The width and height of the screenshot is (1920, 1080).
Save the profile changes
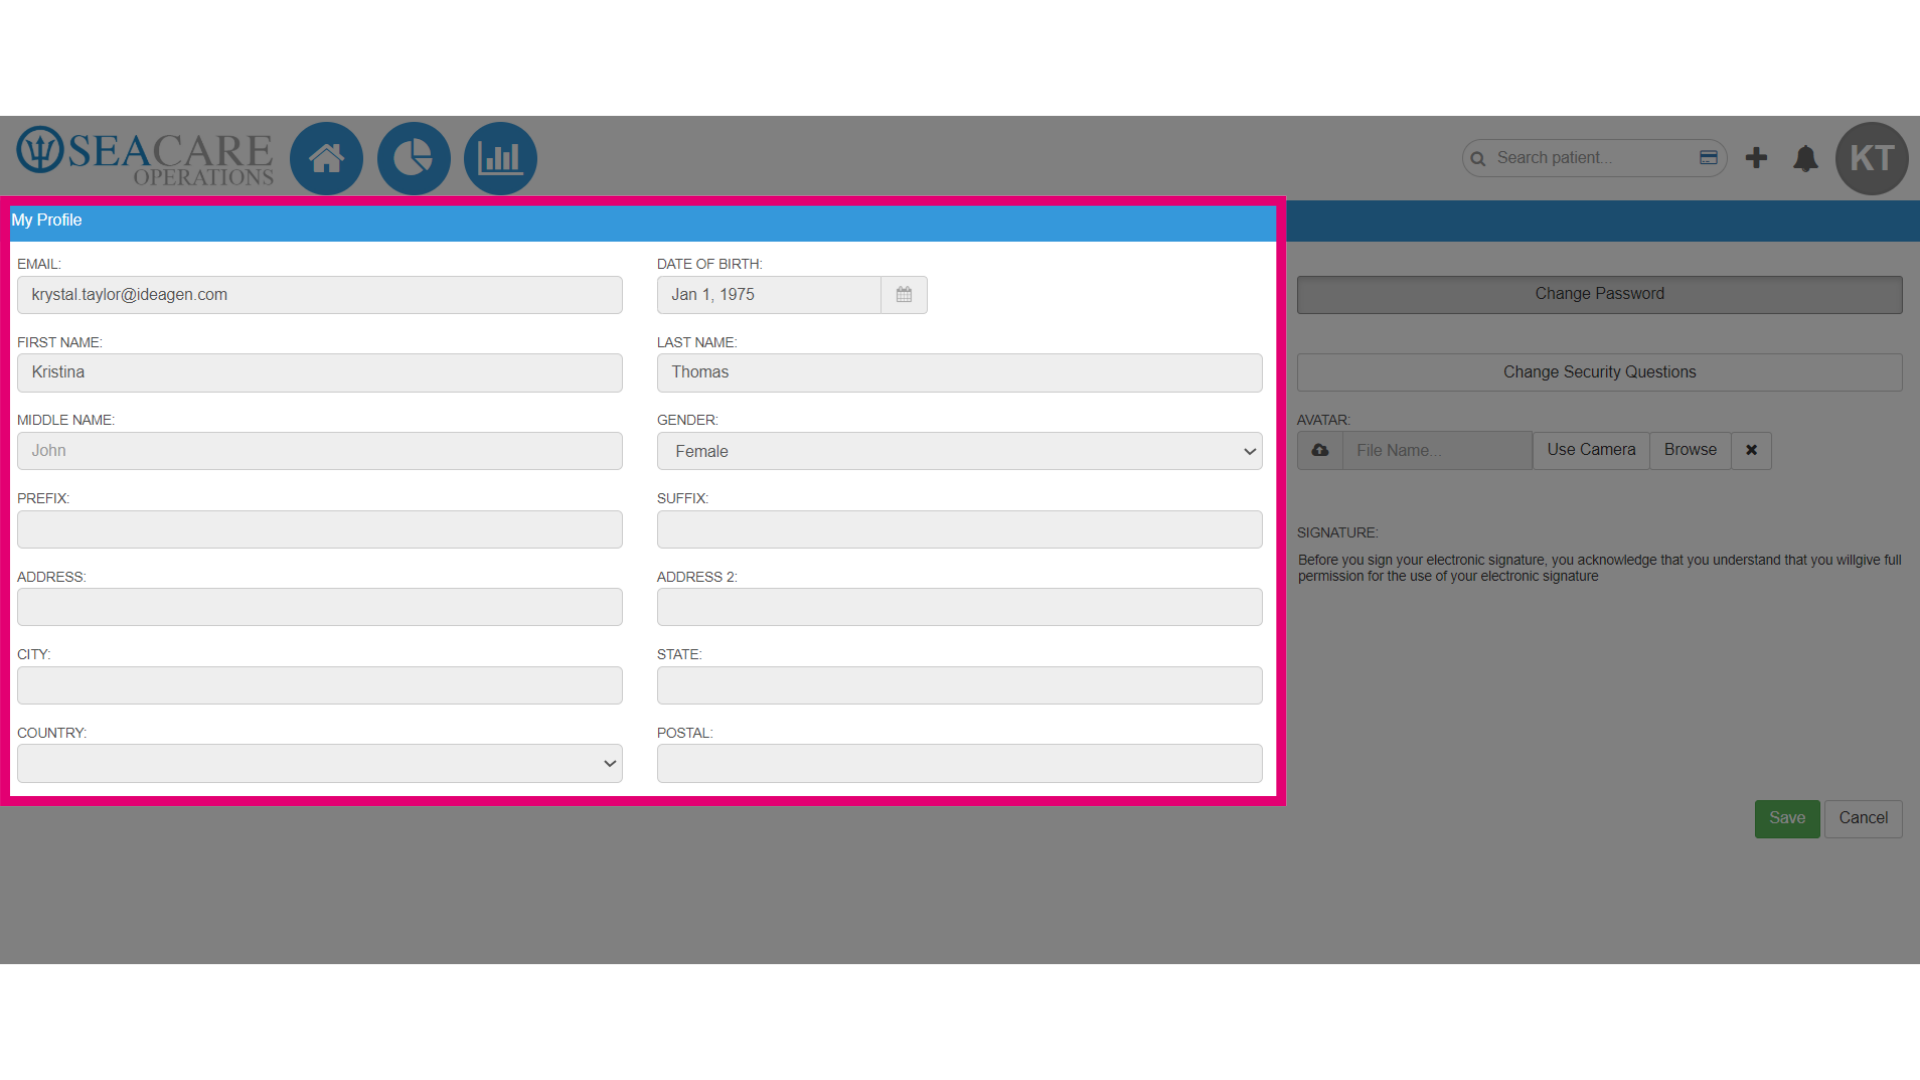[x=1787, y=818]
